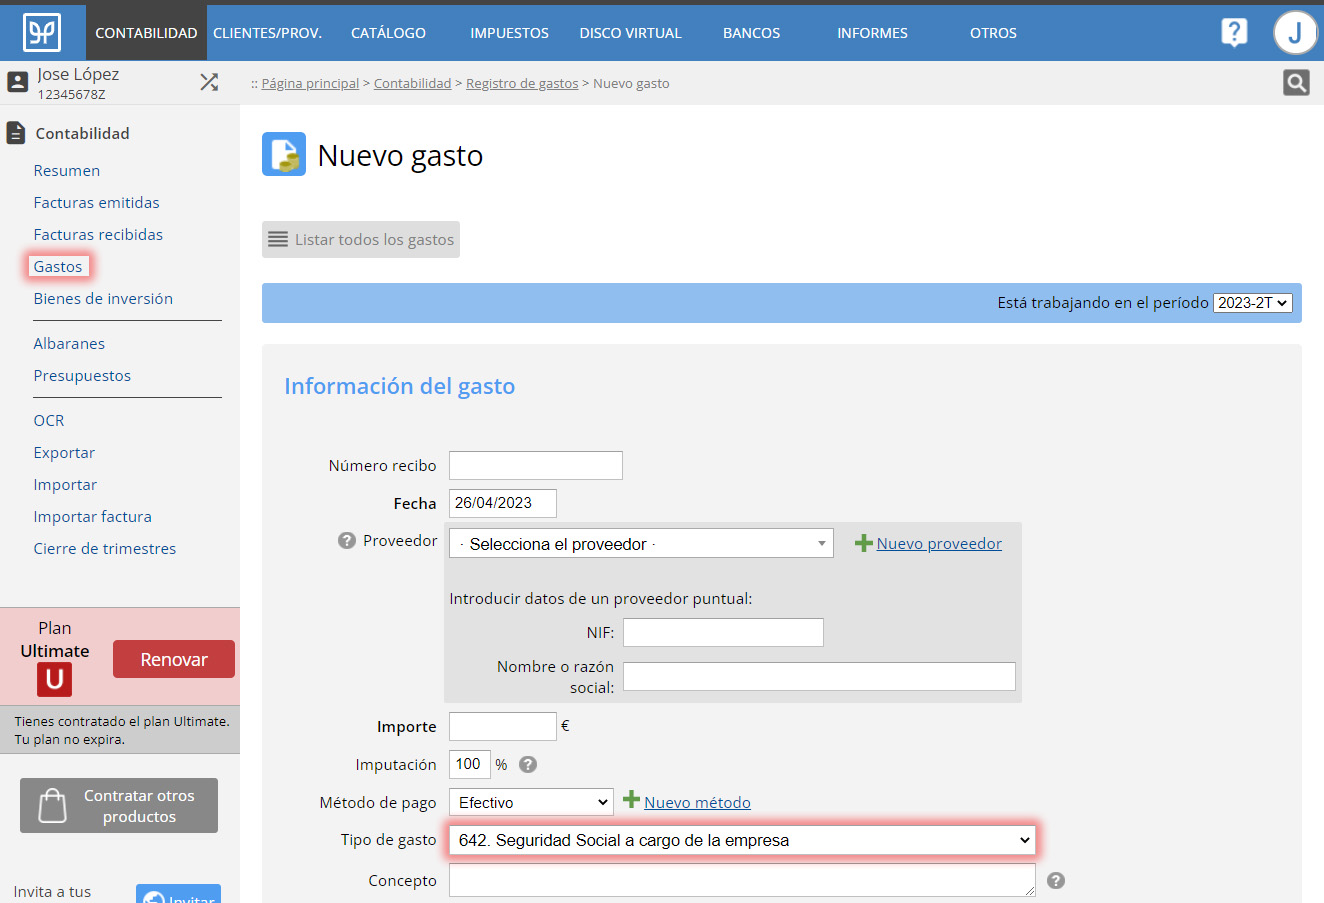1324x903 pixels.
Task: Open the Método de pago Efectivo dropdown
Action: [531, 802]
